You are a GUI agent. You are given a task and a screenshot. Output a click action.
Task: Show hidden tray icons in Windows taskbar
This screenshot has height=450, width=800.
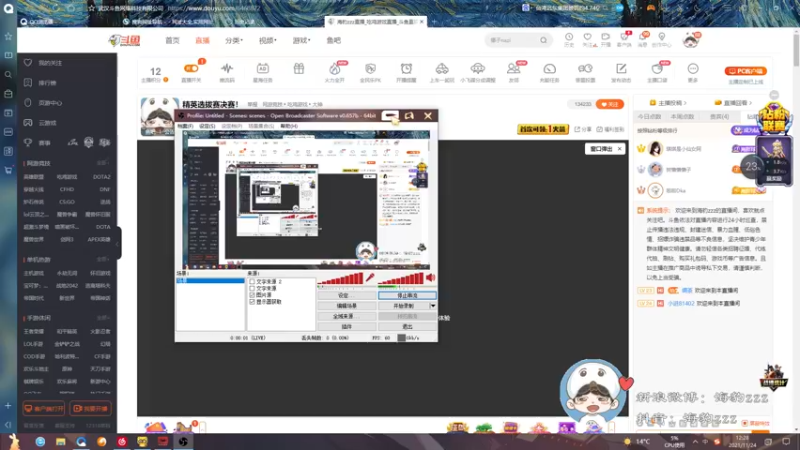coord(695,442)
